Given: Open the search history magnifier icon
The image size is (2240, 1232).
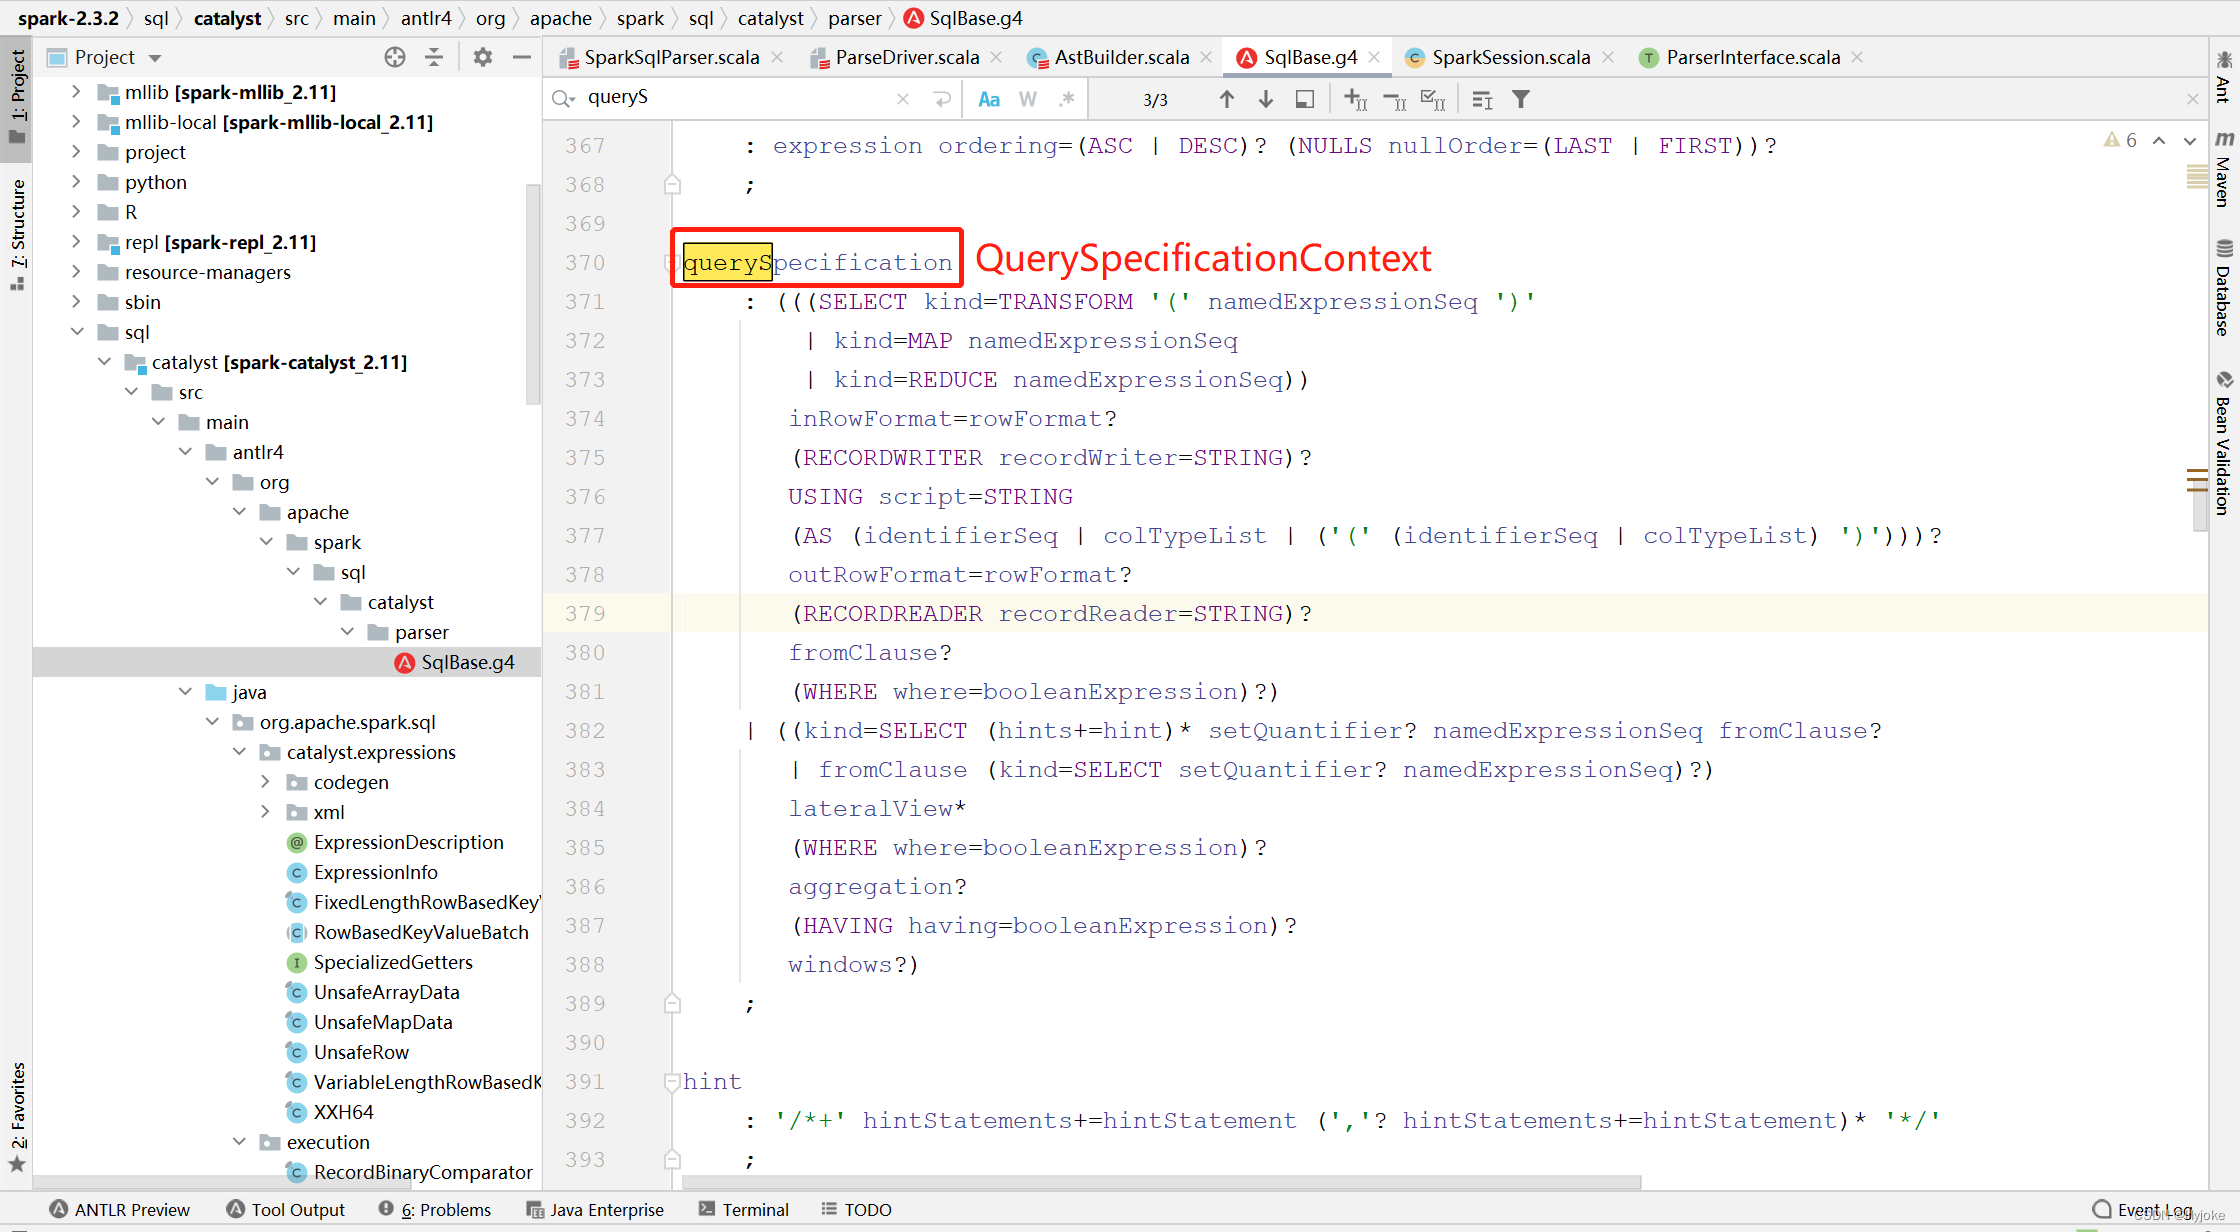Looking at the screenshot, I should coord(564,98).
